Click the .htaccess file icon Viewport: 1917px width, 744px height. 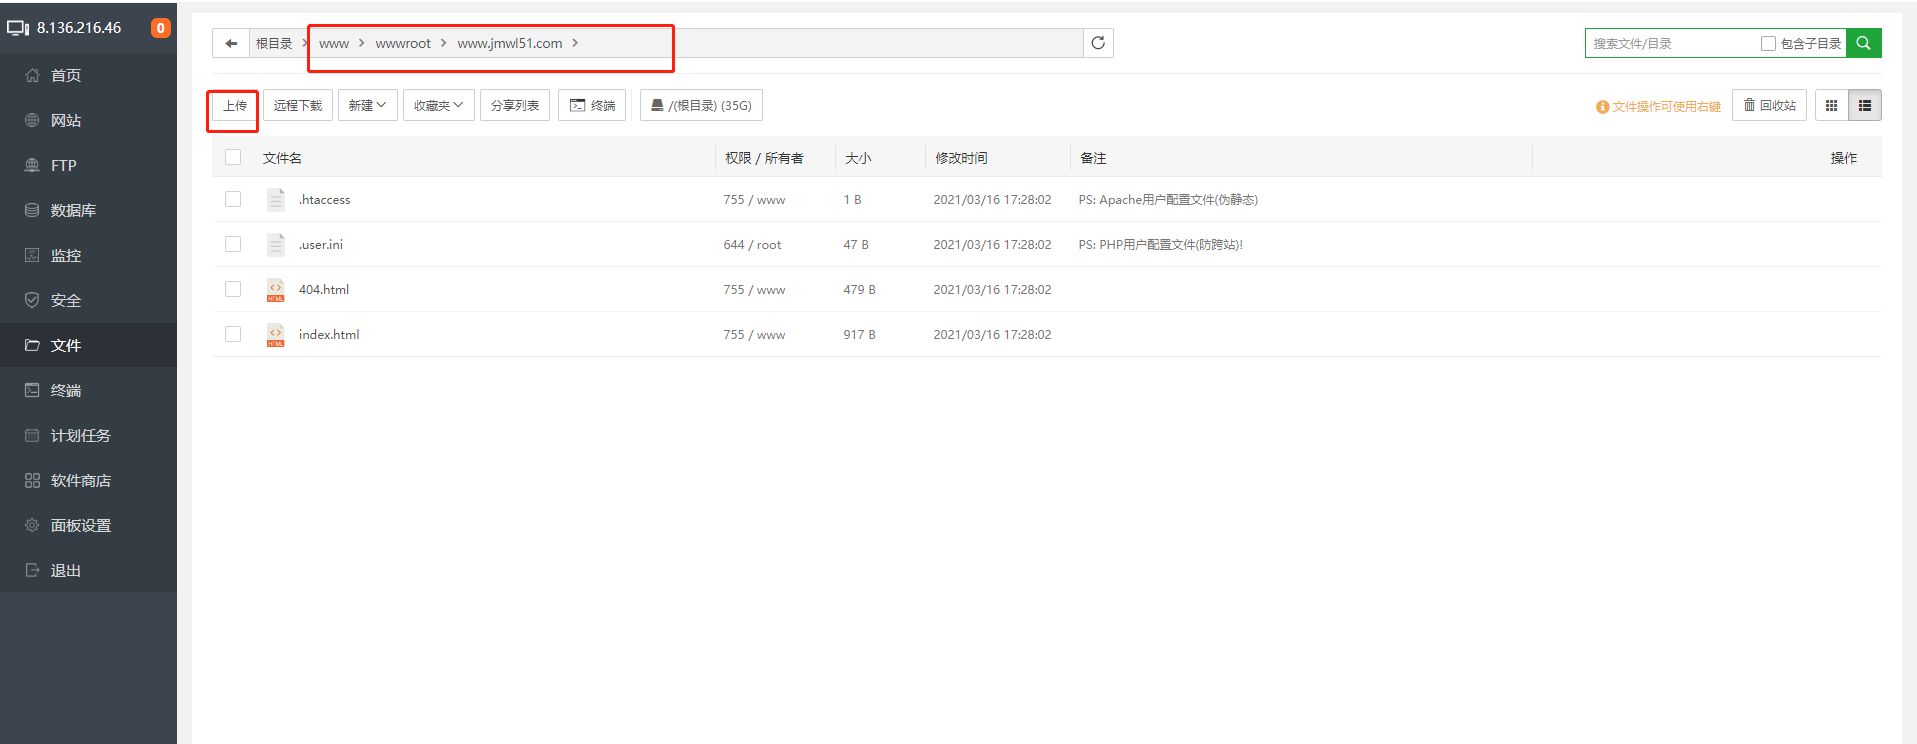276,200
